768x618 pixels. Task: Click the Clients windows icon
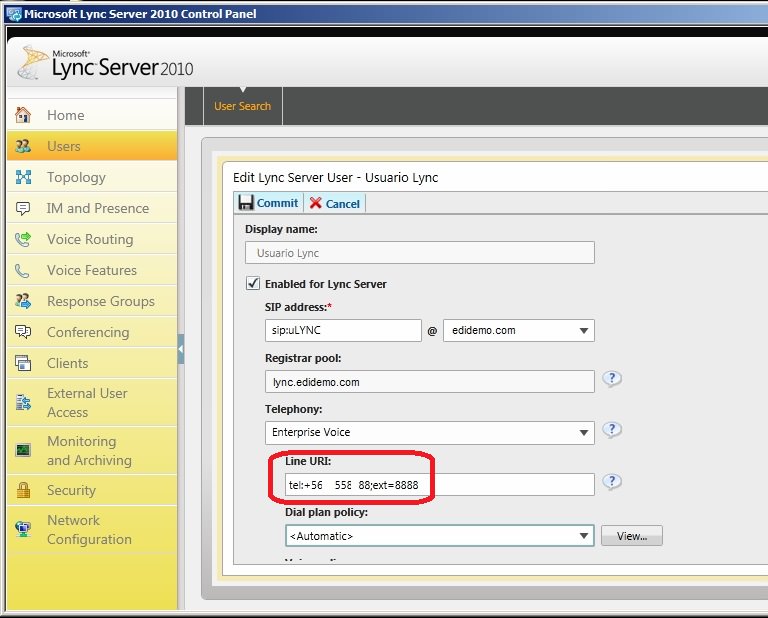(x=23, y=363)
